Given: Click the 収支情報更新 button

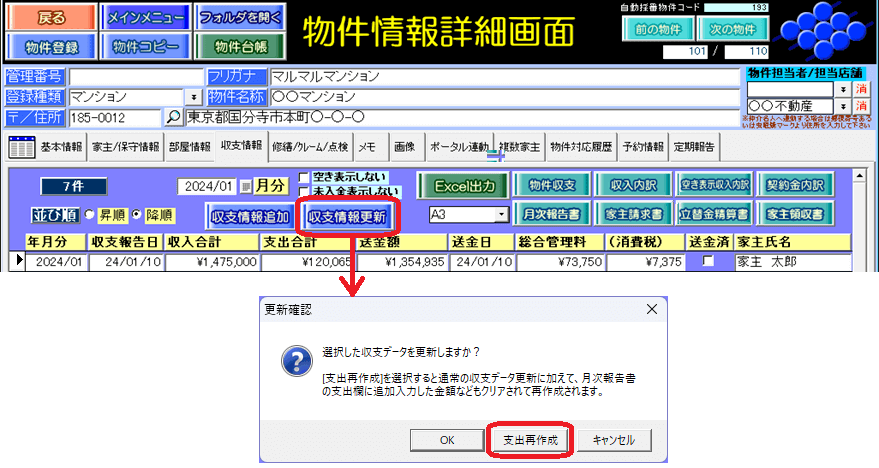Looking at the screenshot, I should click(x=347, y=216).
